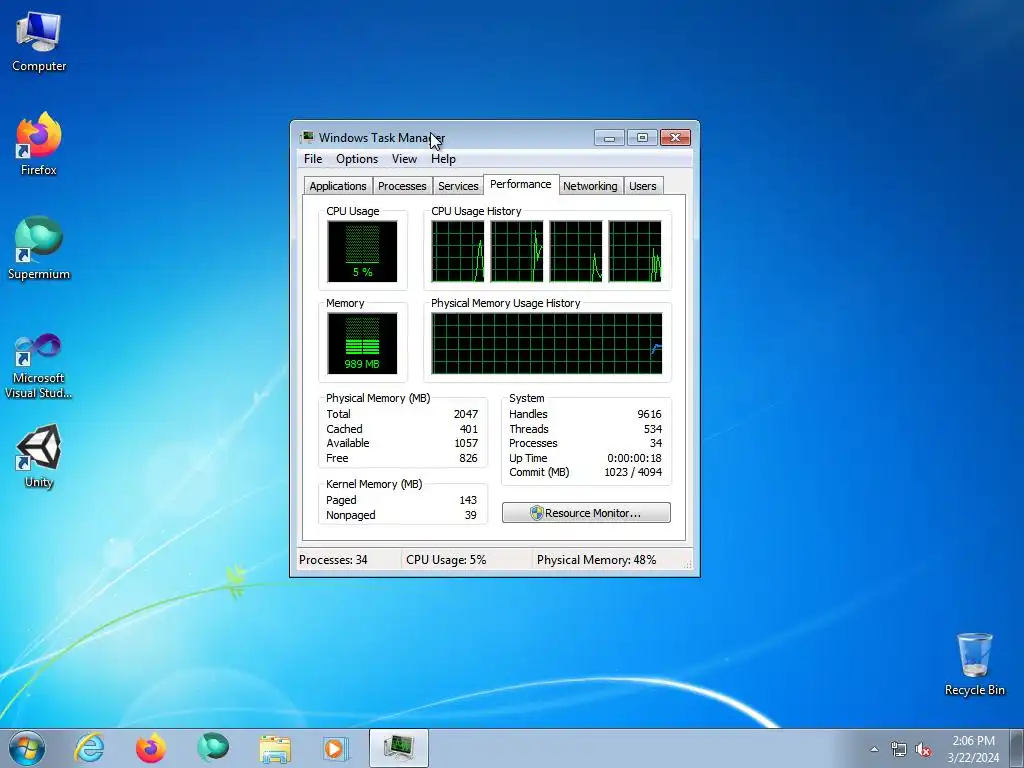
Task: Select the Microsoft Visual Studio desktop icon
Action: pos(39,366)
